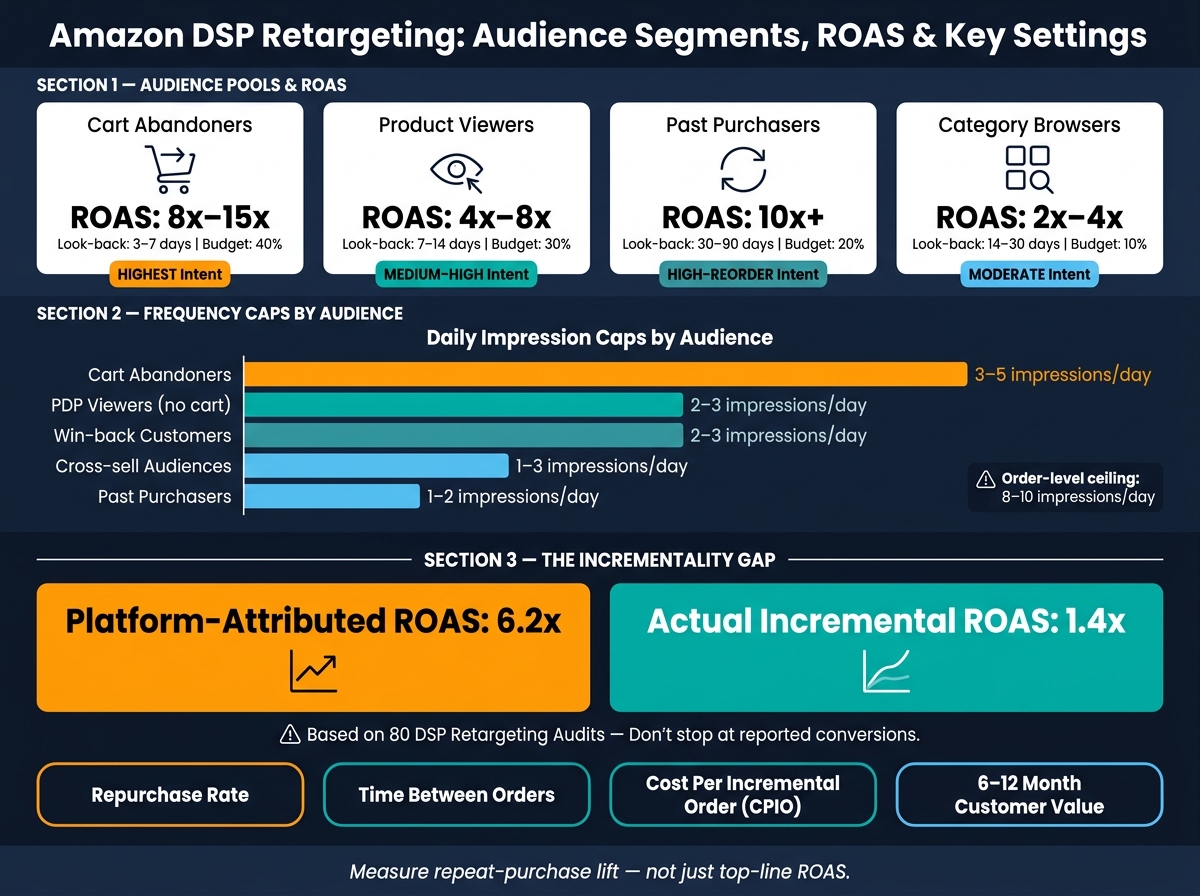
Task: Click the Product Viewers card title
Action: [456, 125]
